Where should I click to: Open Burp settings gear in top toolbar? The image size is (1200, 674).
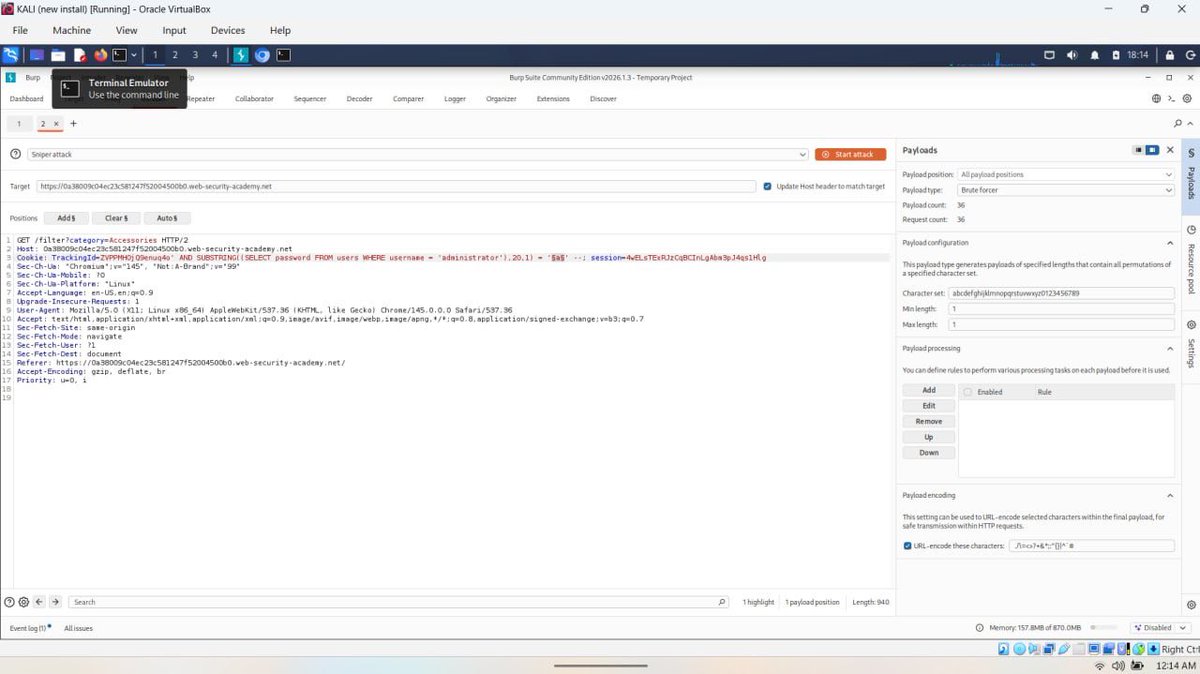pos(1187,99)
